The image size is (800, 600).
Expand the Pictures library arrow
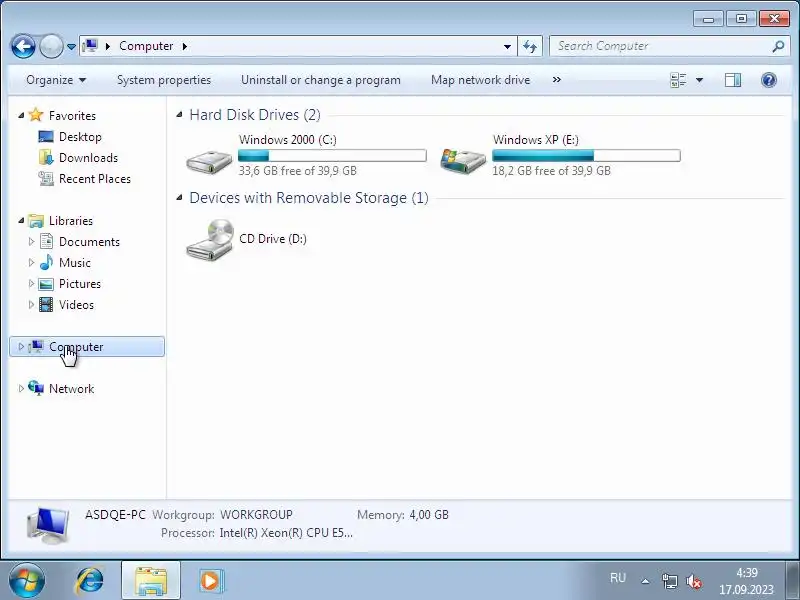[31, 283]
